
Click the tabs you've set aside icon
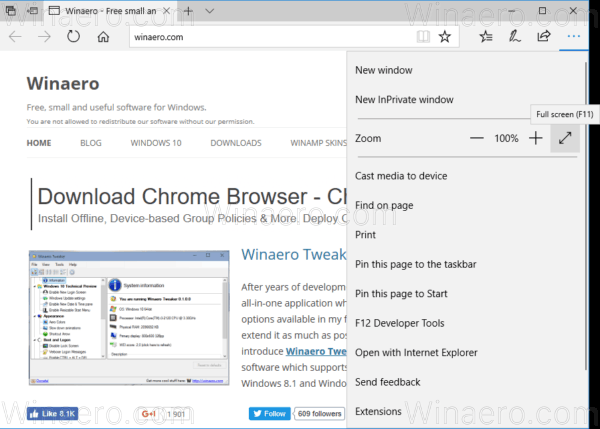tap(11, 11)
